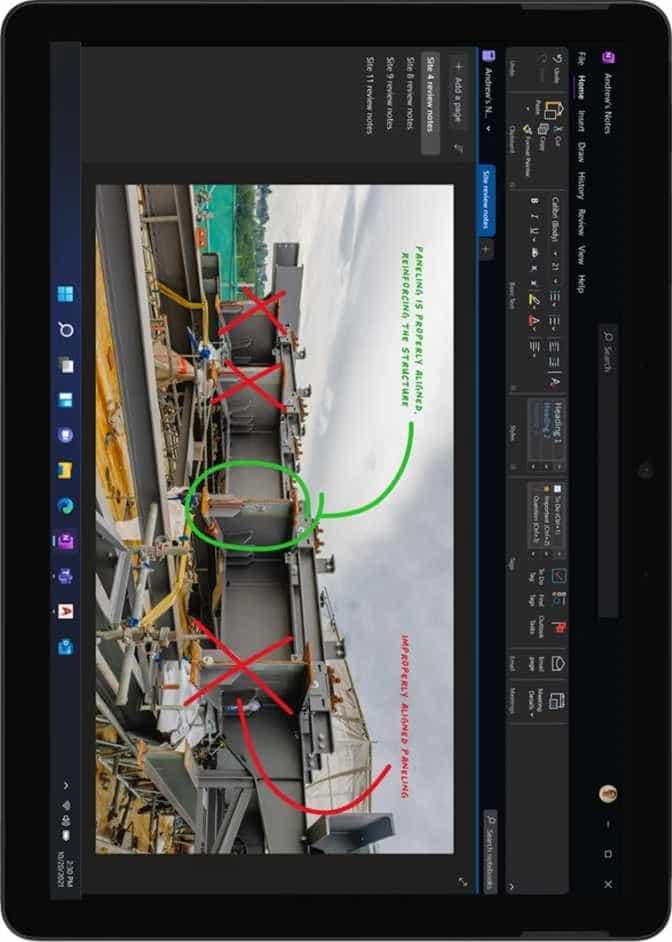Toggle Bold formatting
The width and height of the screenshot is (672, 942).
coord(534,201)
